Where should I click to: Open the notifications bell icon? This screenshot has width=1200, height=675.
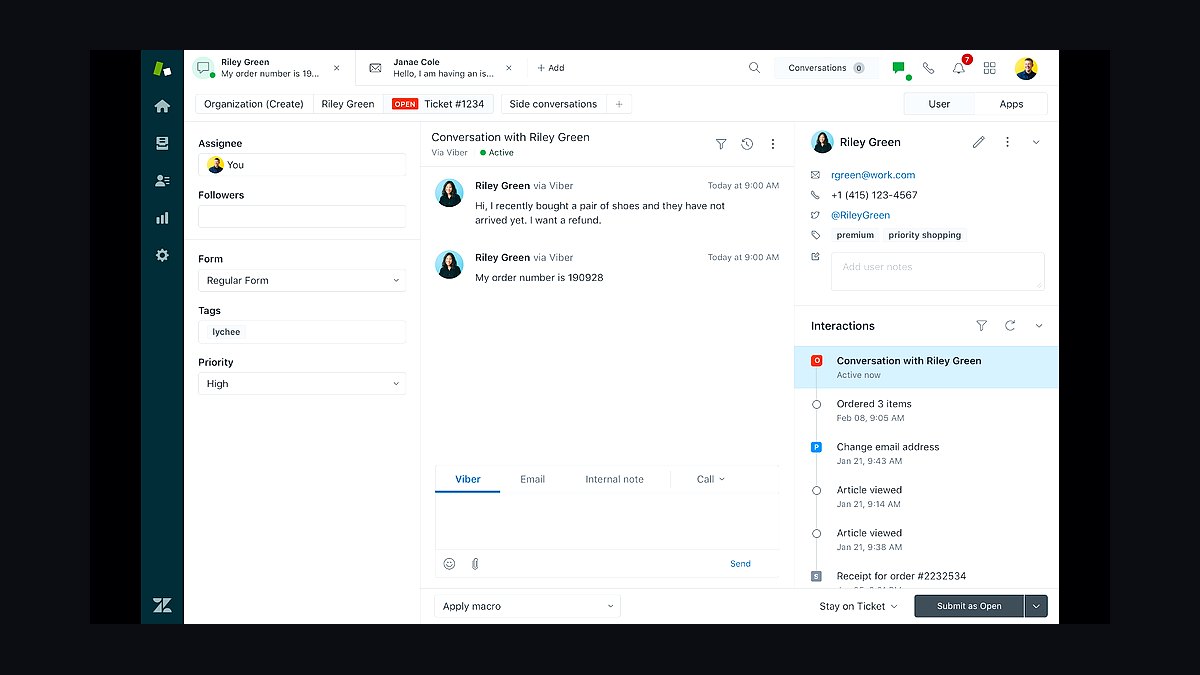pyautogui.click(x=959, y=68)
